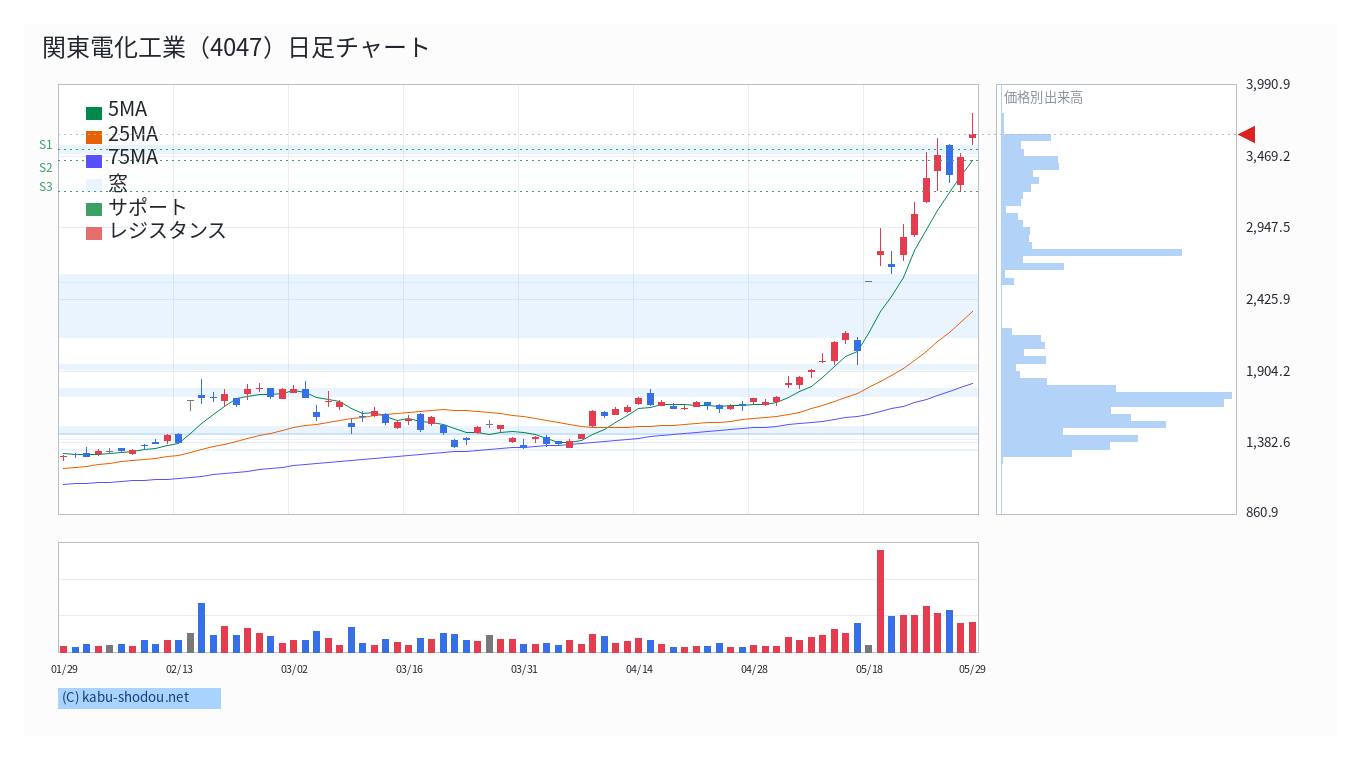Screen dimensions: 1360x760
Task: Click the S3 support level label
Action: [x=46, y=187]
